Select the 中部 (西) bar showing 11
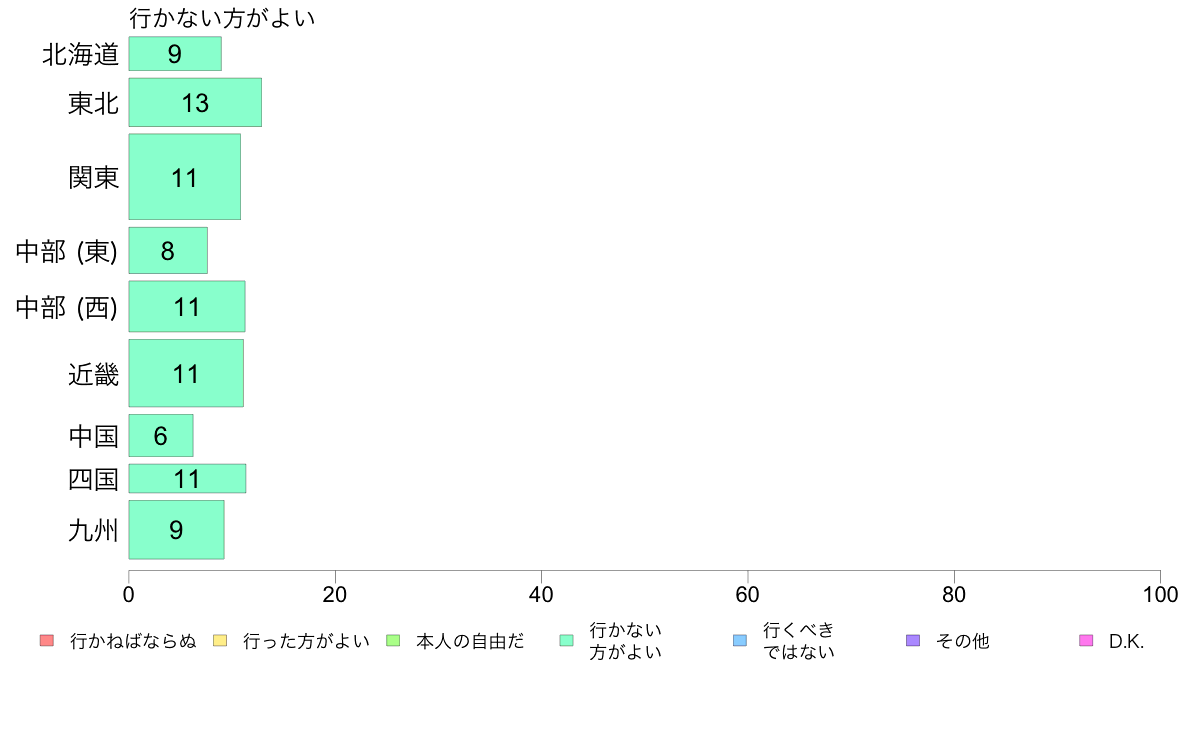 [187, 306]
